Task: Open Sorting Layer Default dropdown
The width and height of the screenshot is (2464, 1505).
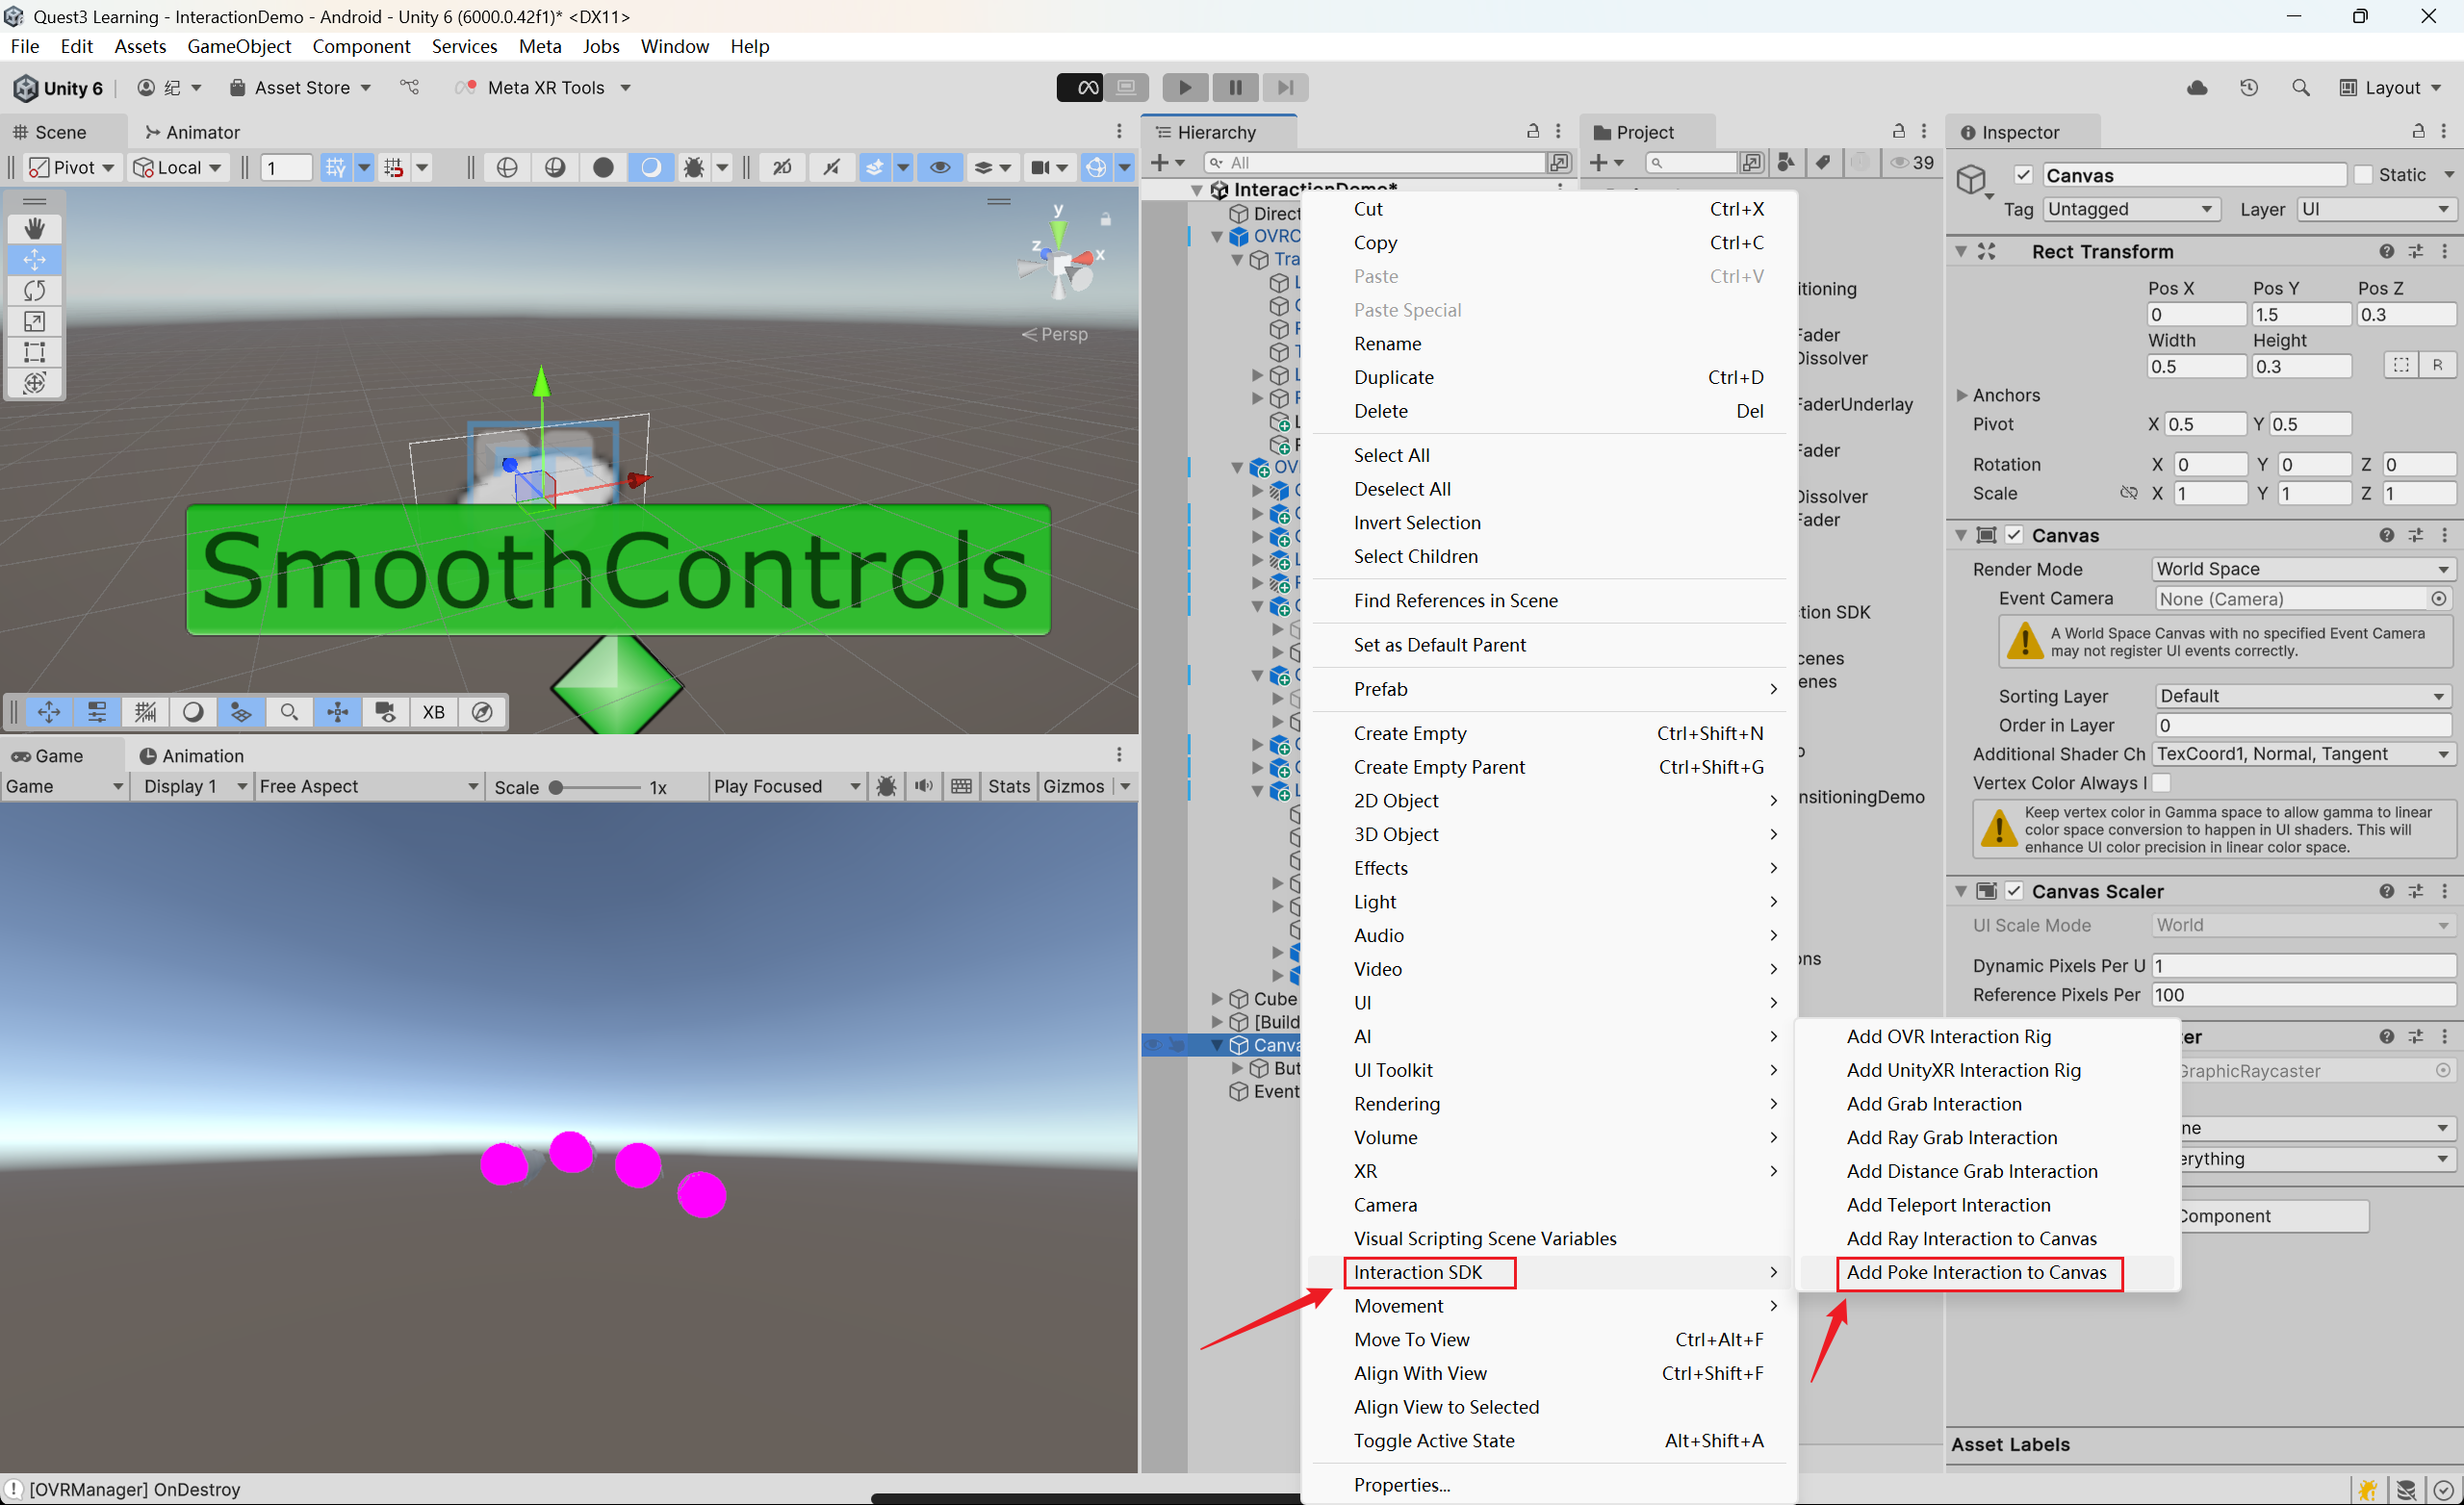Action: point(2302,696)
